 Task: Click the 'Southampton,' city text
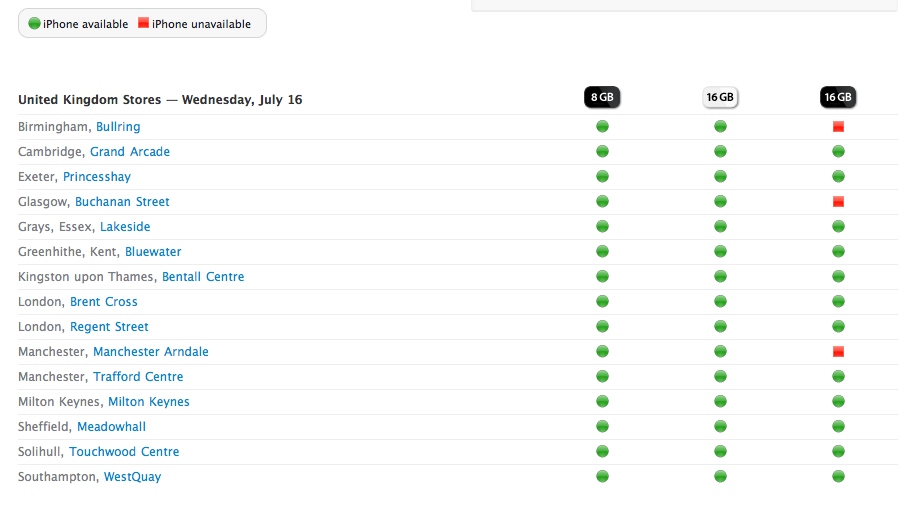pos(59,477)
